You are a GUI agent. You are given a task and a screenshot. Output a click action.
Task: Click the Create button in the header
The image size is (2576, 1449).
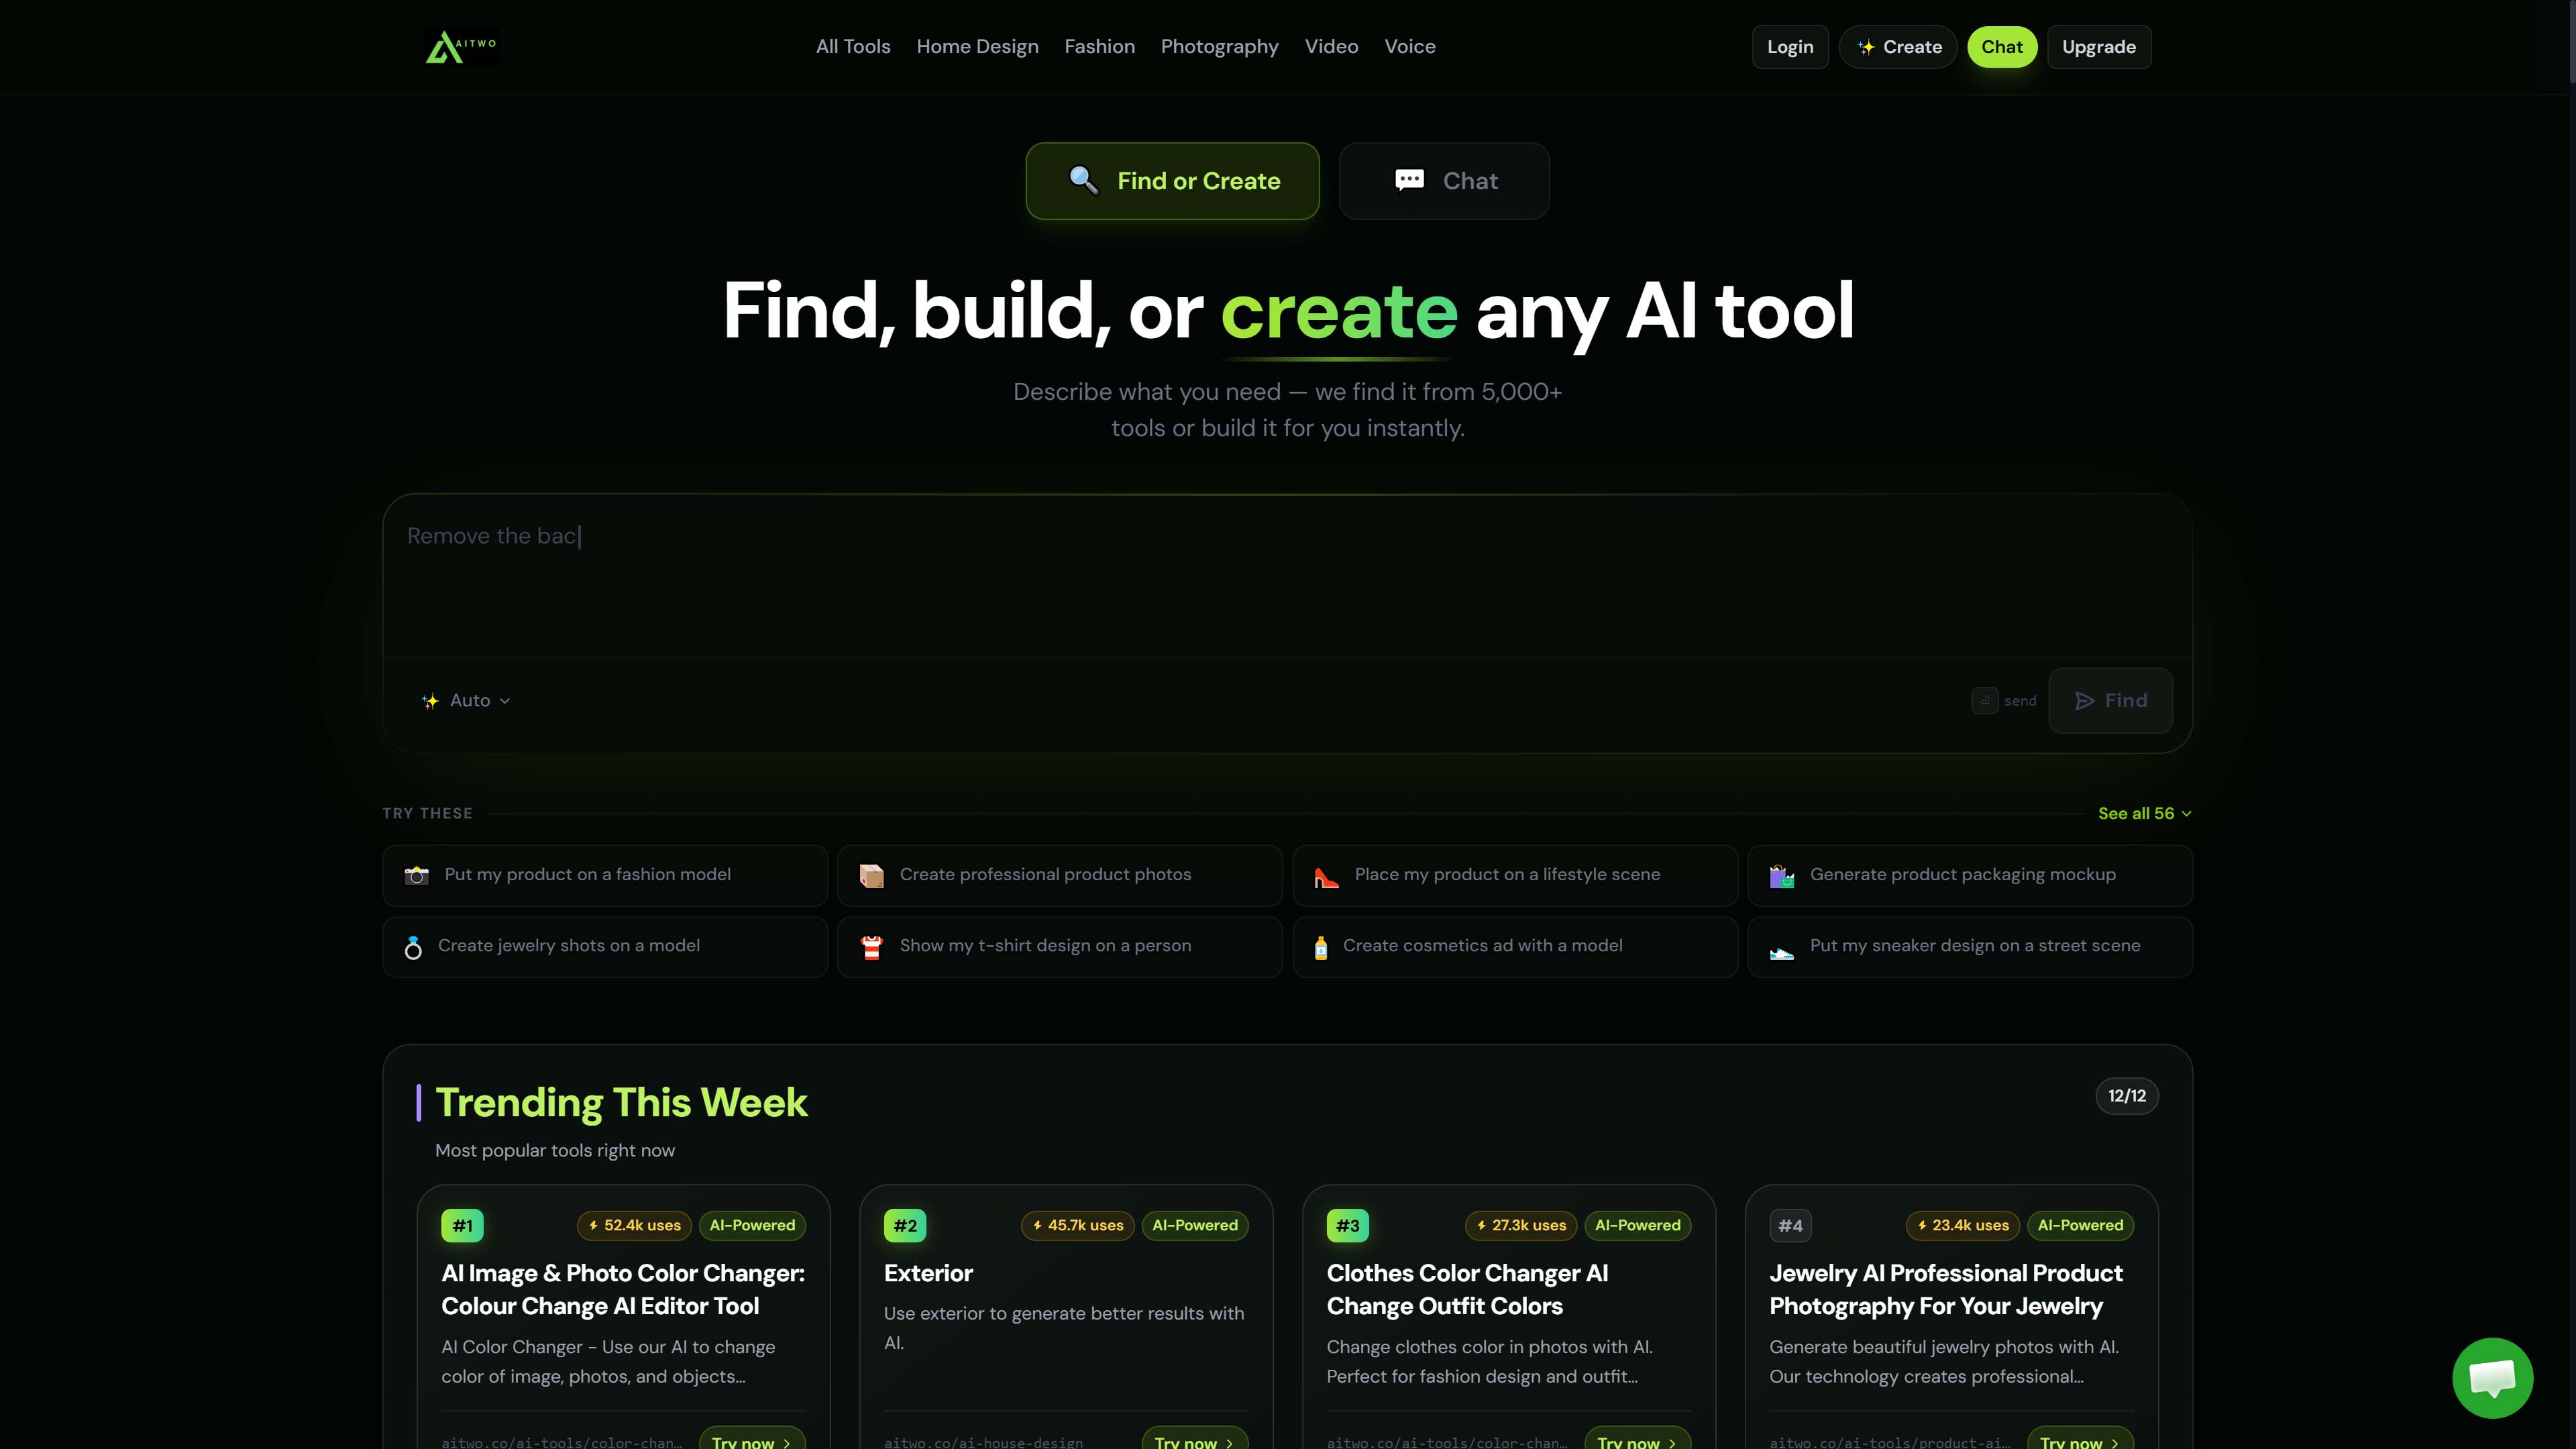pos(1898,47)
